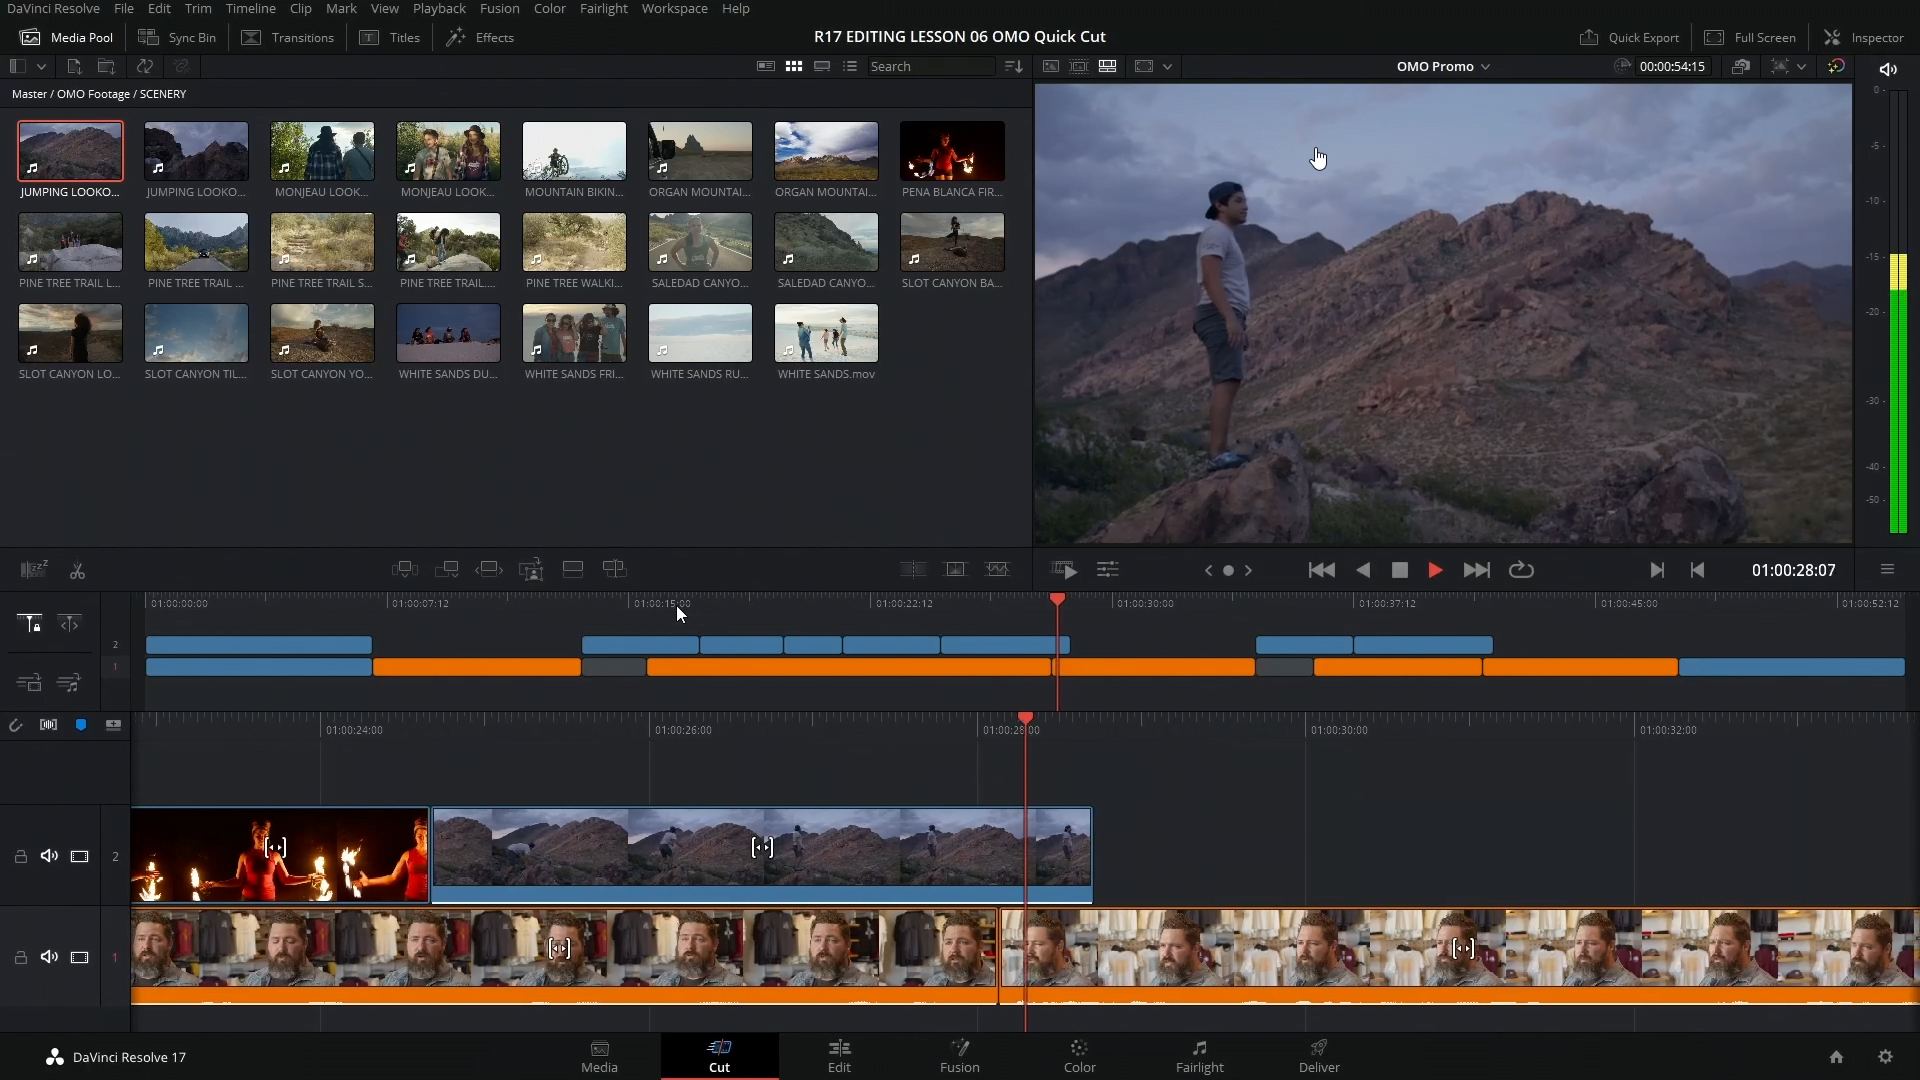Click the Quick Export button

click(x=1630, y=37)
